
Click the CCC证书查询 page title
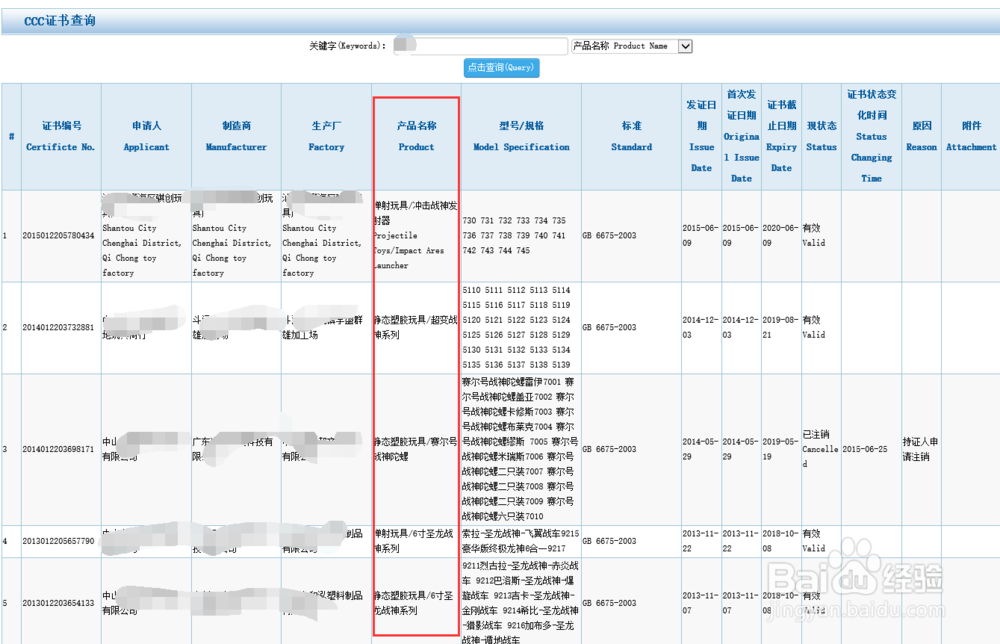click(x=60, y=21)
